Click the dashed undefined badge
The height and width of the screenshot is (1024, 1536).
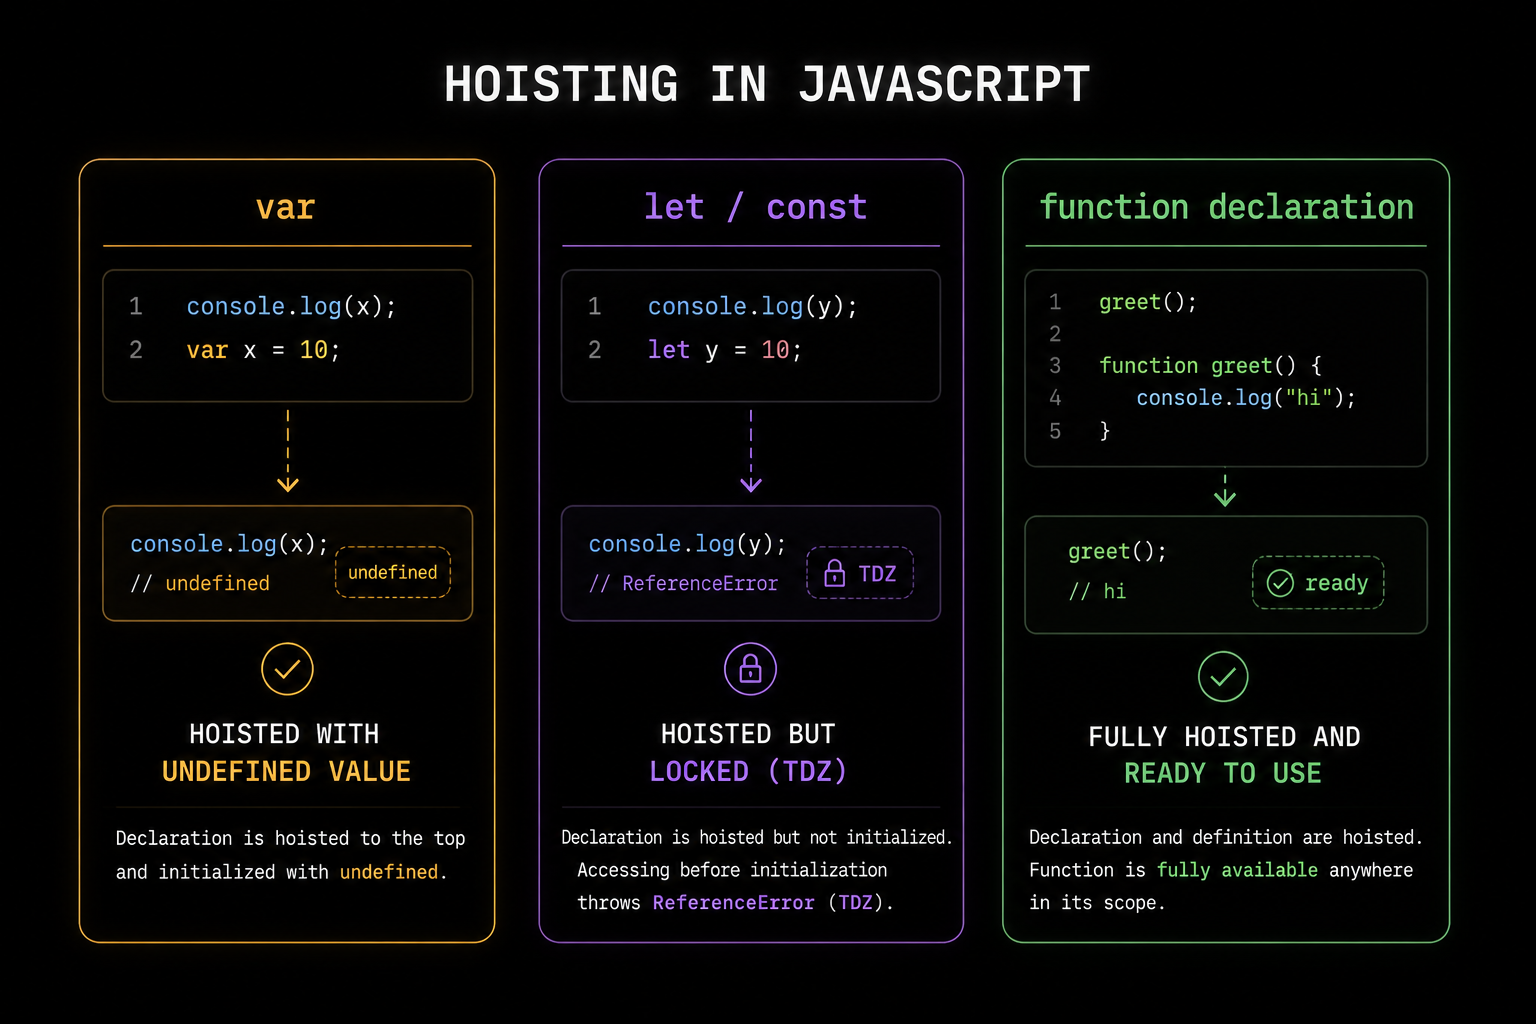393,572
